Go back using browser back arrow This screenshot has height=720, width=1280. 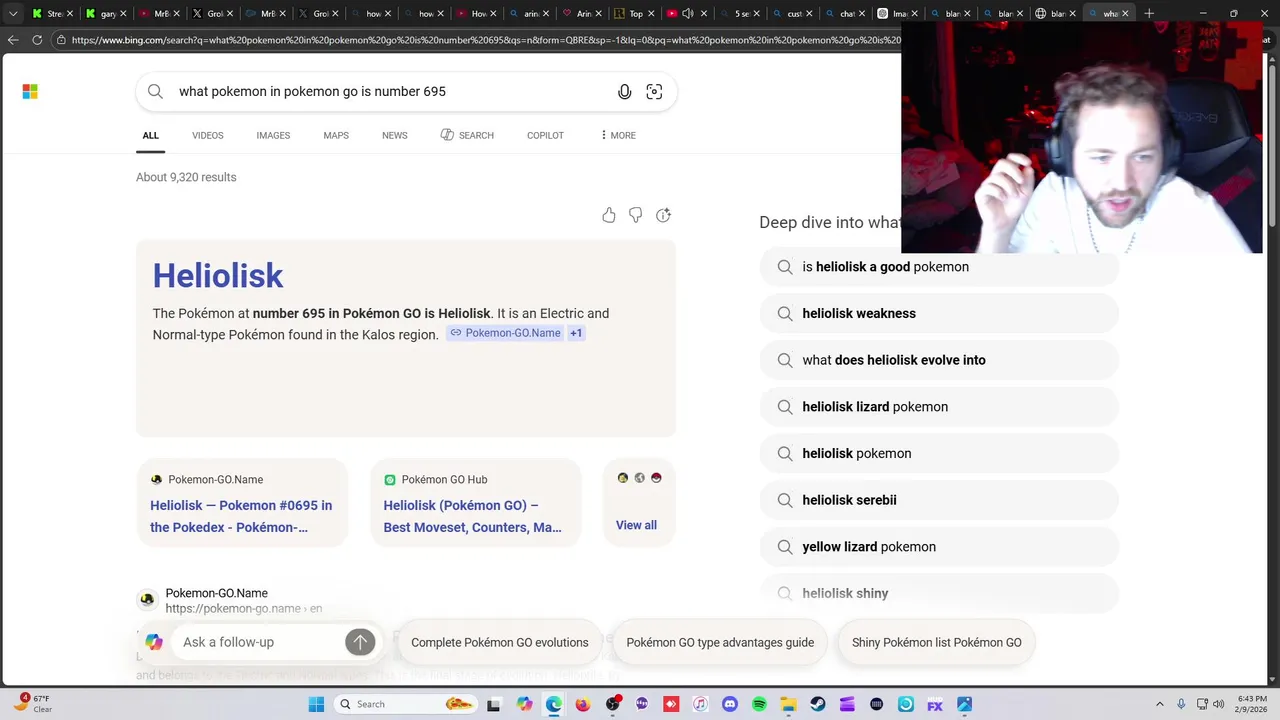coord(13,40)
